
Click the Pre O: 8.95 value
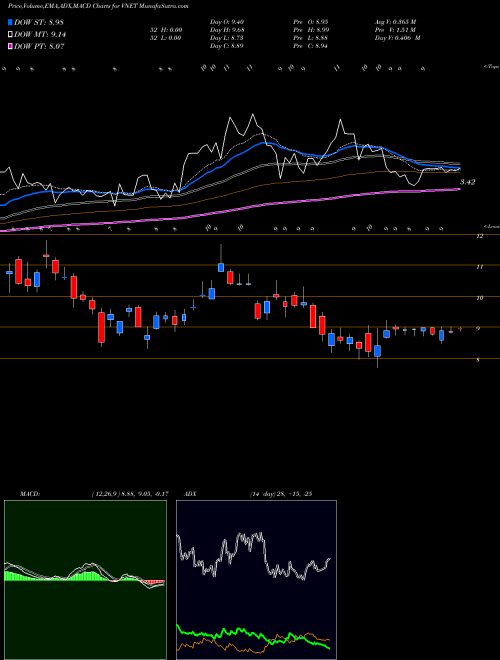click(311, 22)
